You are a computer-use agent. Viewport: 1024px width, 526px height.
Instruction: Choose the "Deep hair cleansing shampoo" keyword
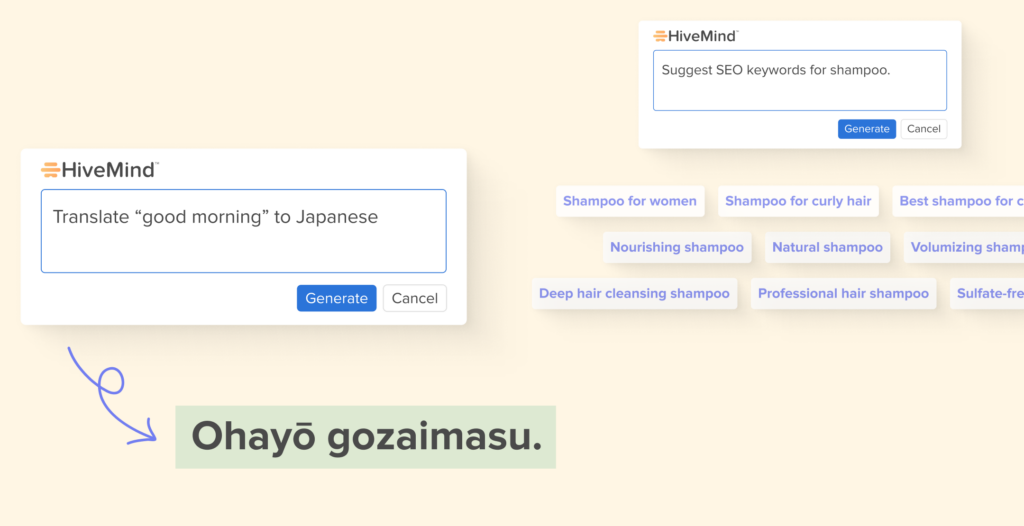pos(634,293)
